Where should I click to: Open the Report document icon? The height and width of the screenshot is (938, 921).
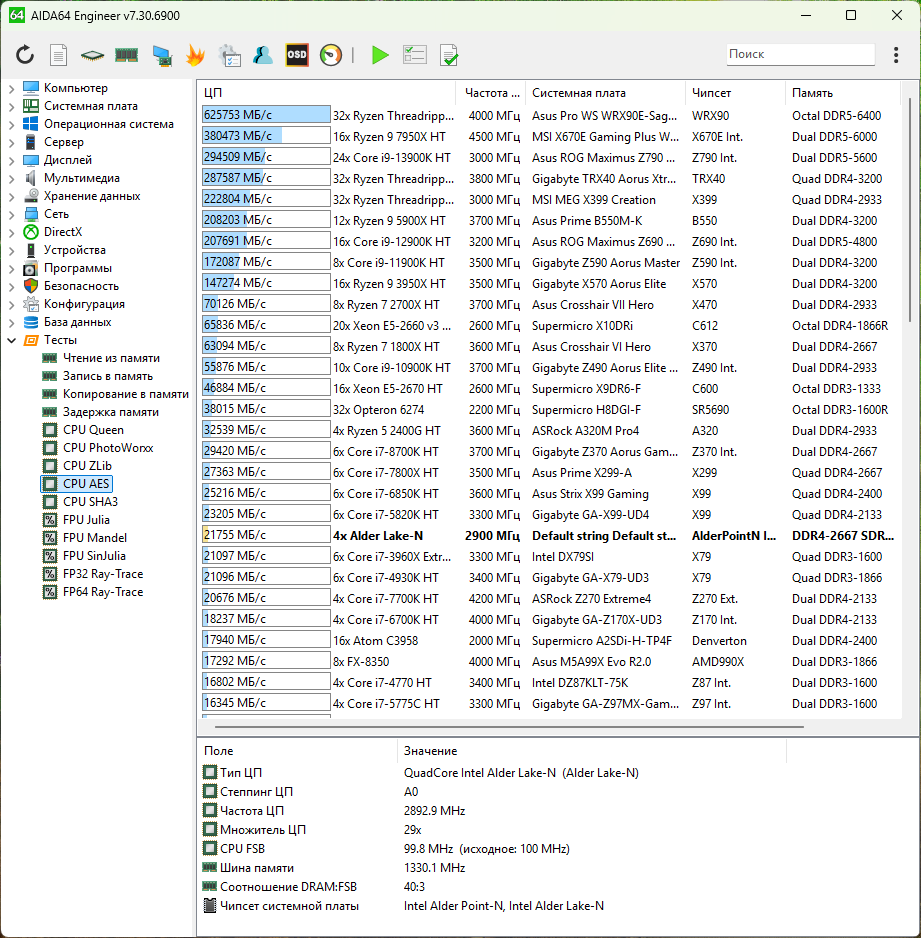59,55
